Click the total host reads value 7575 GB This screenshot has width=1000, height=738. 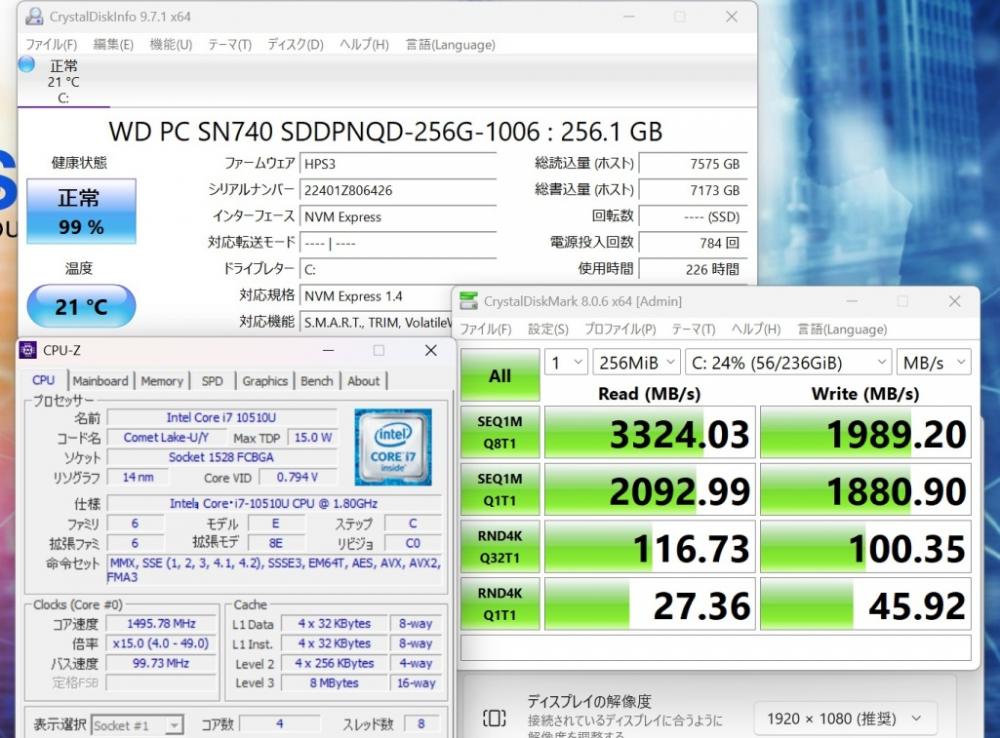click(x=693, y=164)
